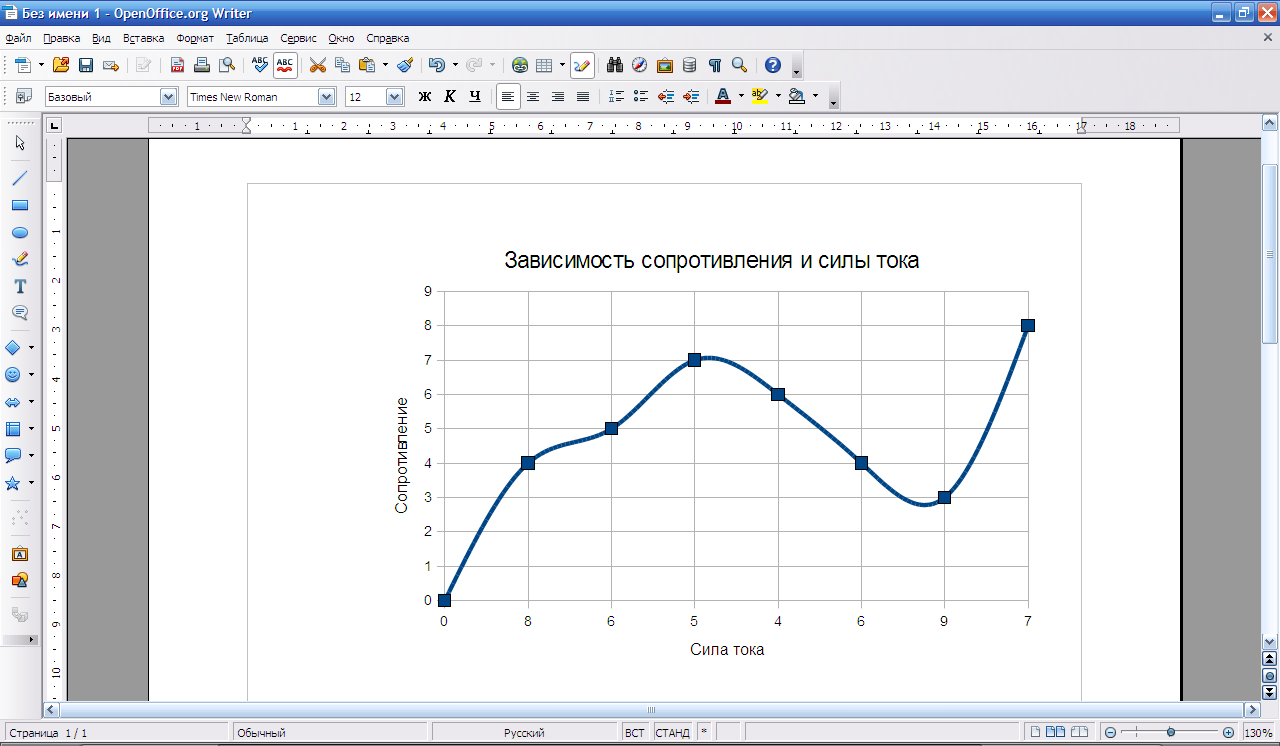Insert a hyperlink icon

pos(520,65)
